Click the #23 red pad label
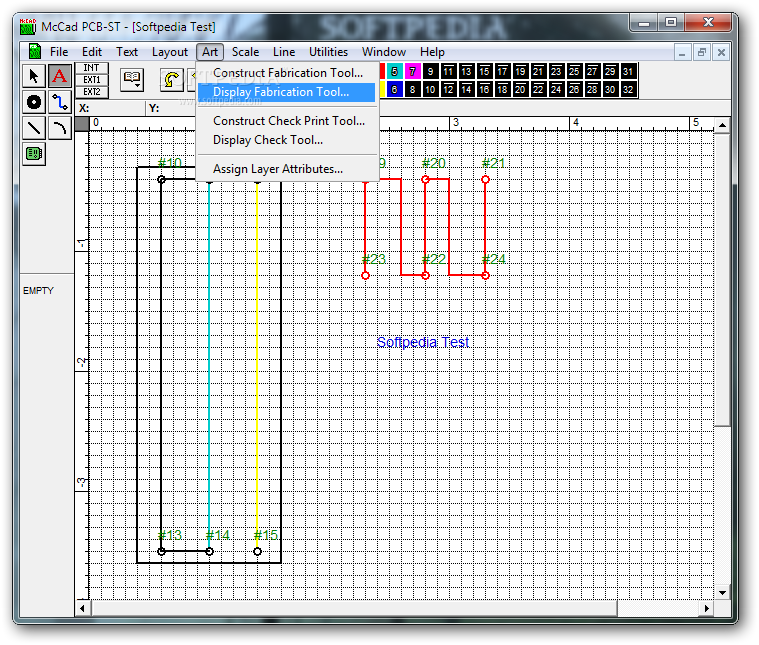The image size is (759, 645). coord(374,259)
